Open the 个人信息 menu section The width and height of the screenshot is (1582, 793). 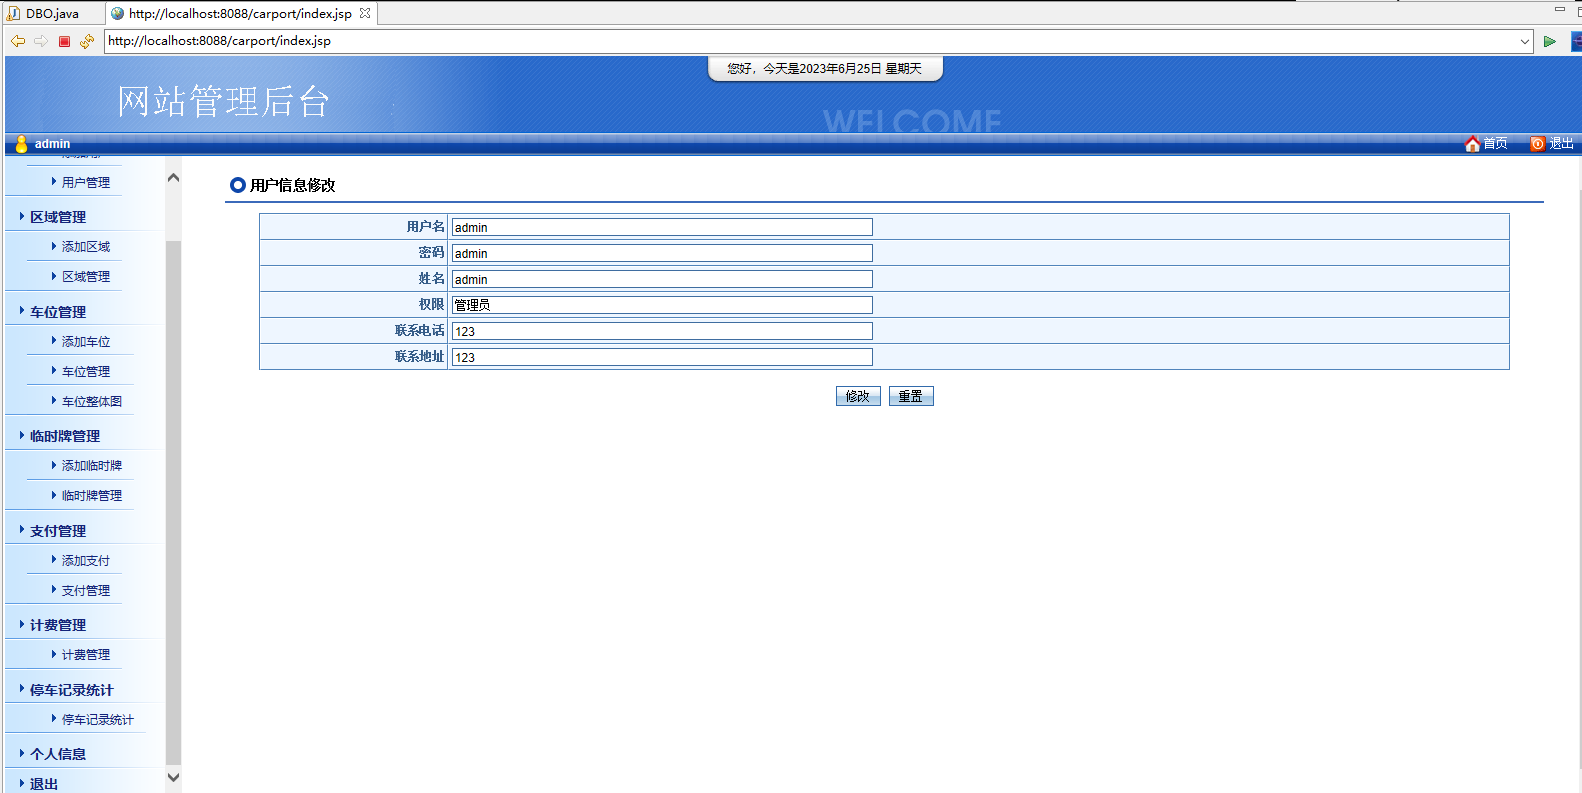tap(58, 754)
